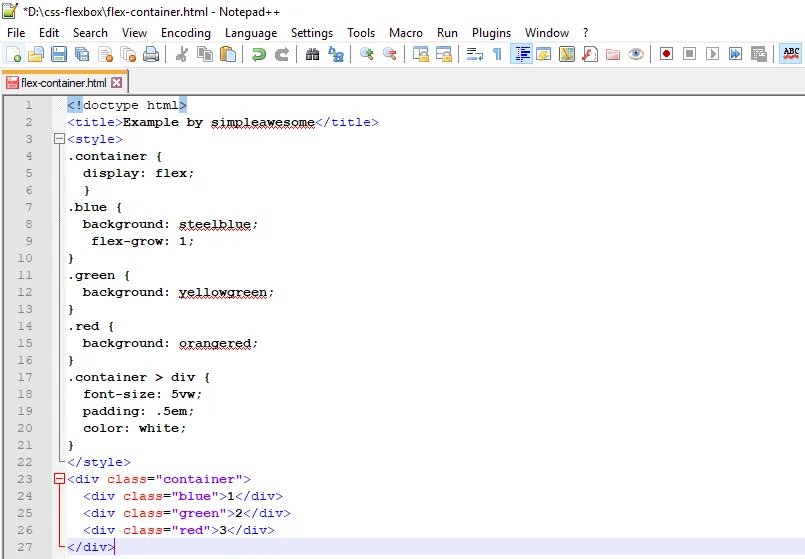Viewport: 805px width, 559px height.
Task: Open the Run menu
Action: coord(447,33)
